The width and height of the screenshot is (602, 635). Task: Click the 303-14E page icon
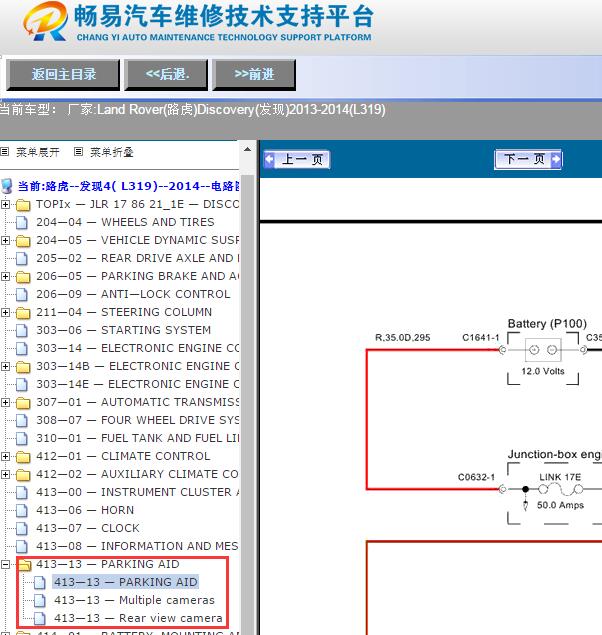(x=22, y=384)
